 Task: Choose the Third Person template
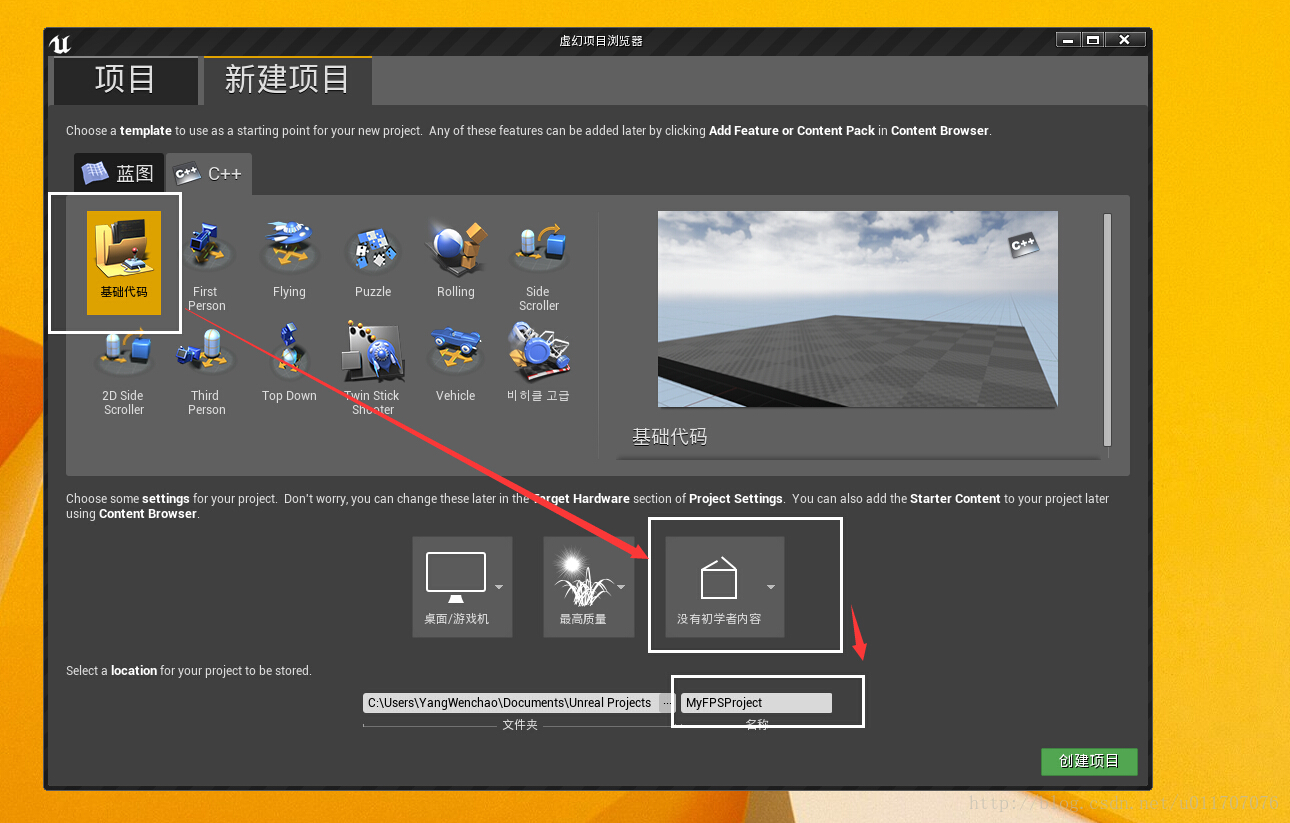click(x=206, y=370)
